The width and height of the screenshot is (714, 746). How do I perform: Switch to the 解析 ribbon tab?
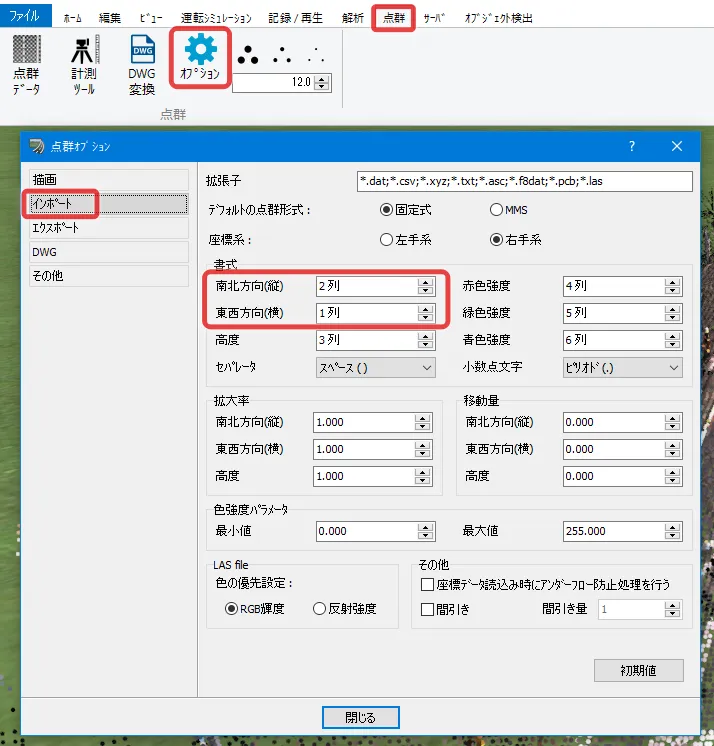tap(351, 18)
